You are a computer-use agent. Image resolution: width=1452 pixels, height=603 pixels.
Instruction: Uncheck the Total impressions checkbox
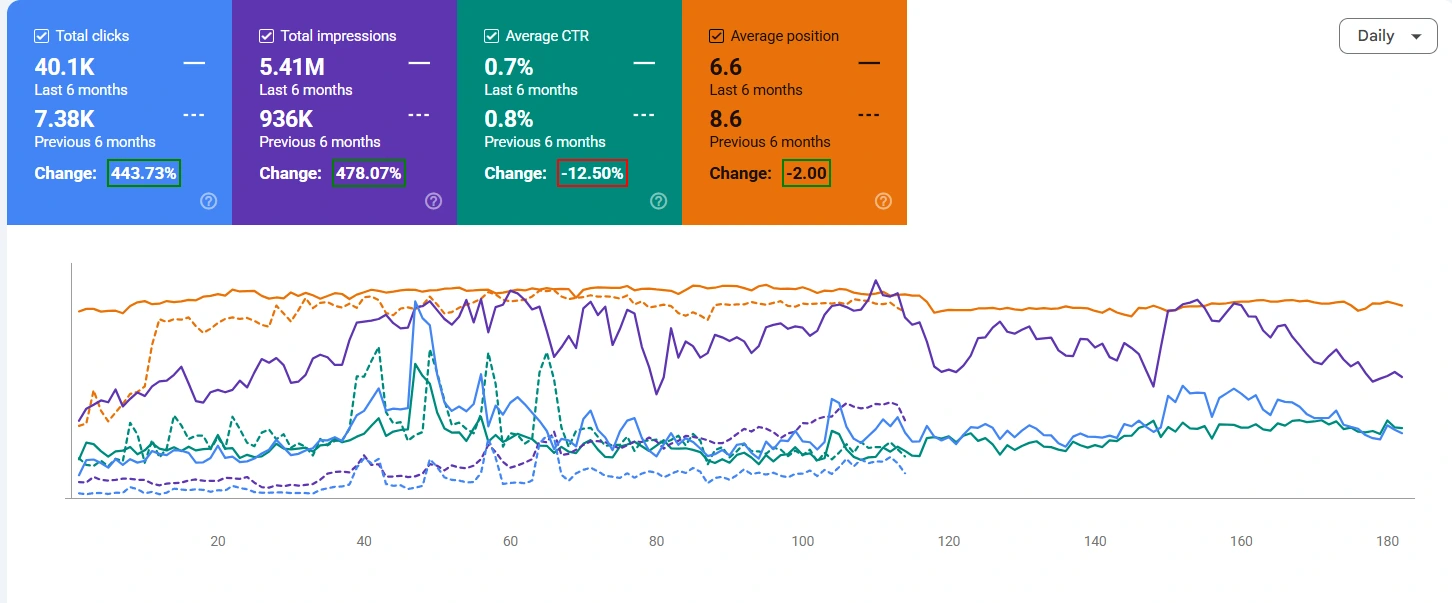(x=266, y=36)
